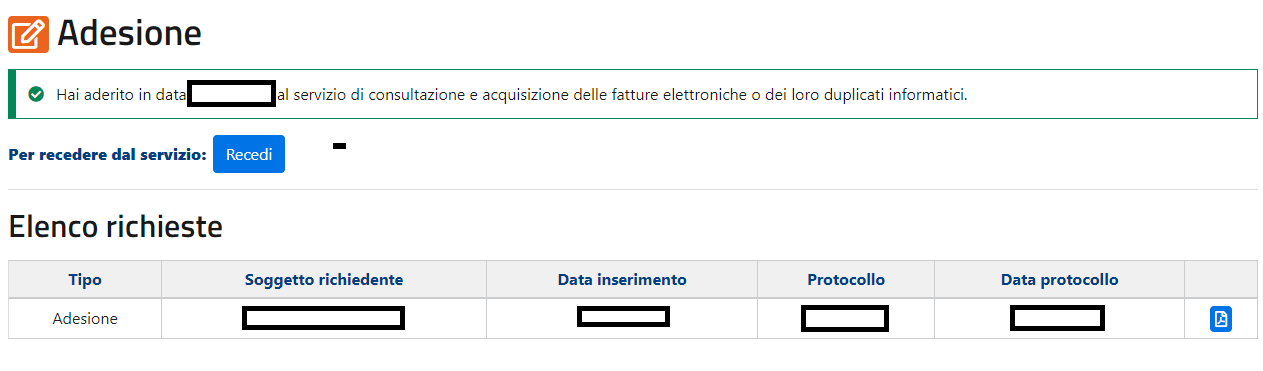Click the redacted adhesion date in the alert

[x=231, y=95]
